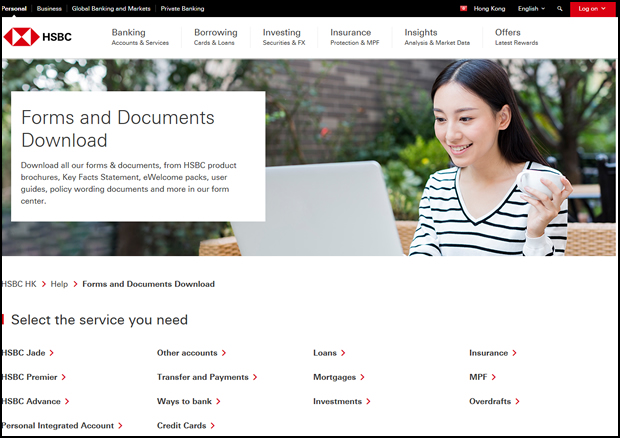Click the chevron beside Overdrafts
Viewport: 620px width, 438px height.
[517, 402]
